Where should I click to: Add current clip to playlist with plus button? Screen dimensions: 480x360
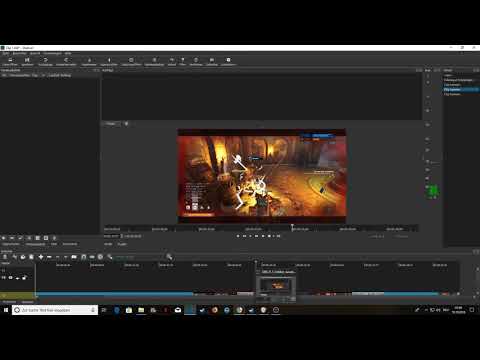tap(4, 238)
